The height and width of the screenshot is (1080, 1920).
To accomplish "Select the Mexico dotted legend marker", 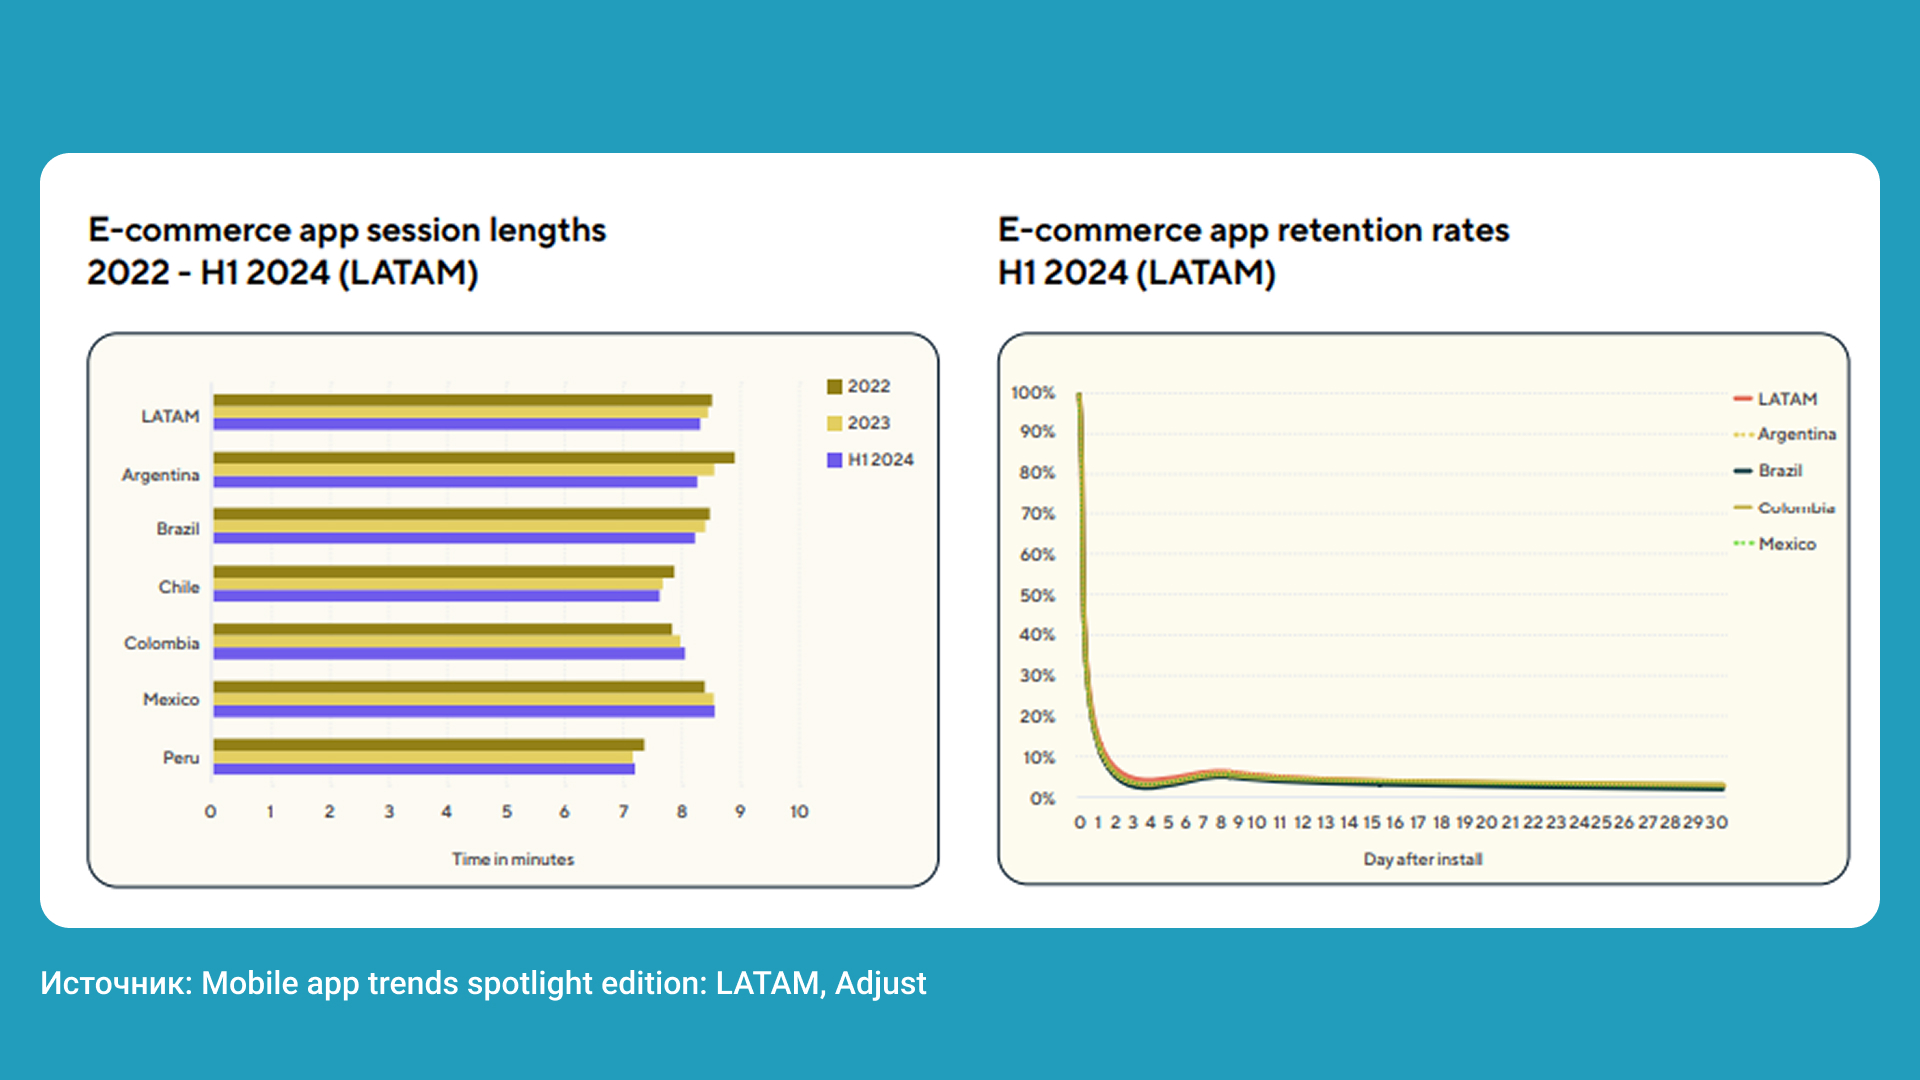I will [x=1743, y=544].
